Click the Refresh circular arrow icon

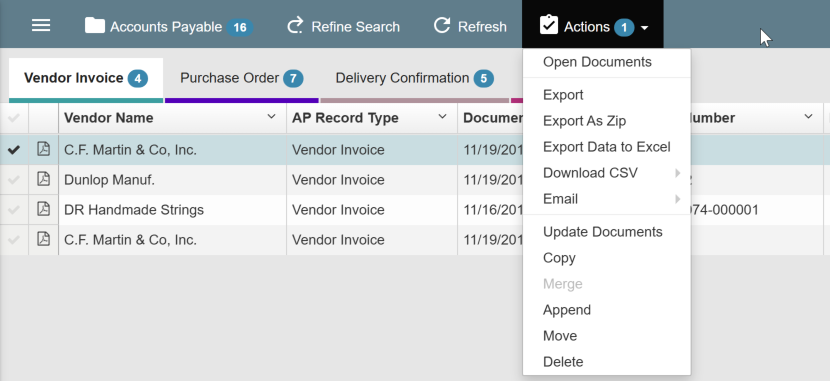[442, 25]
